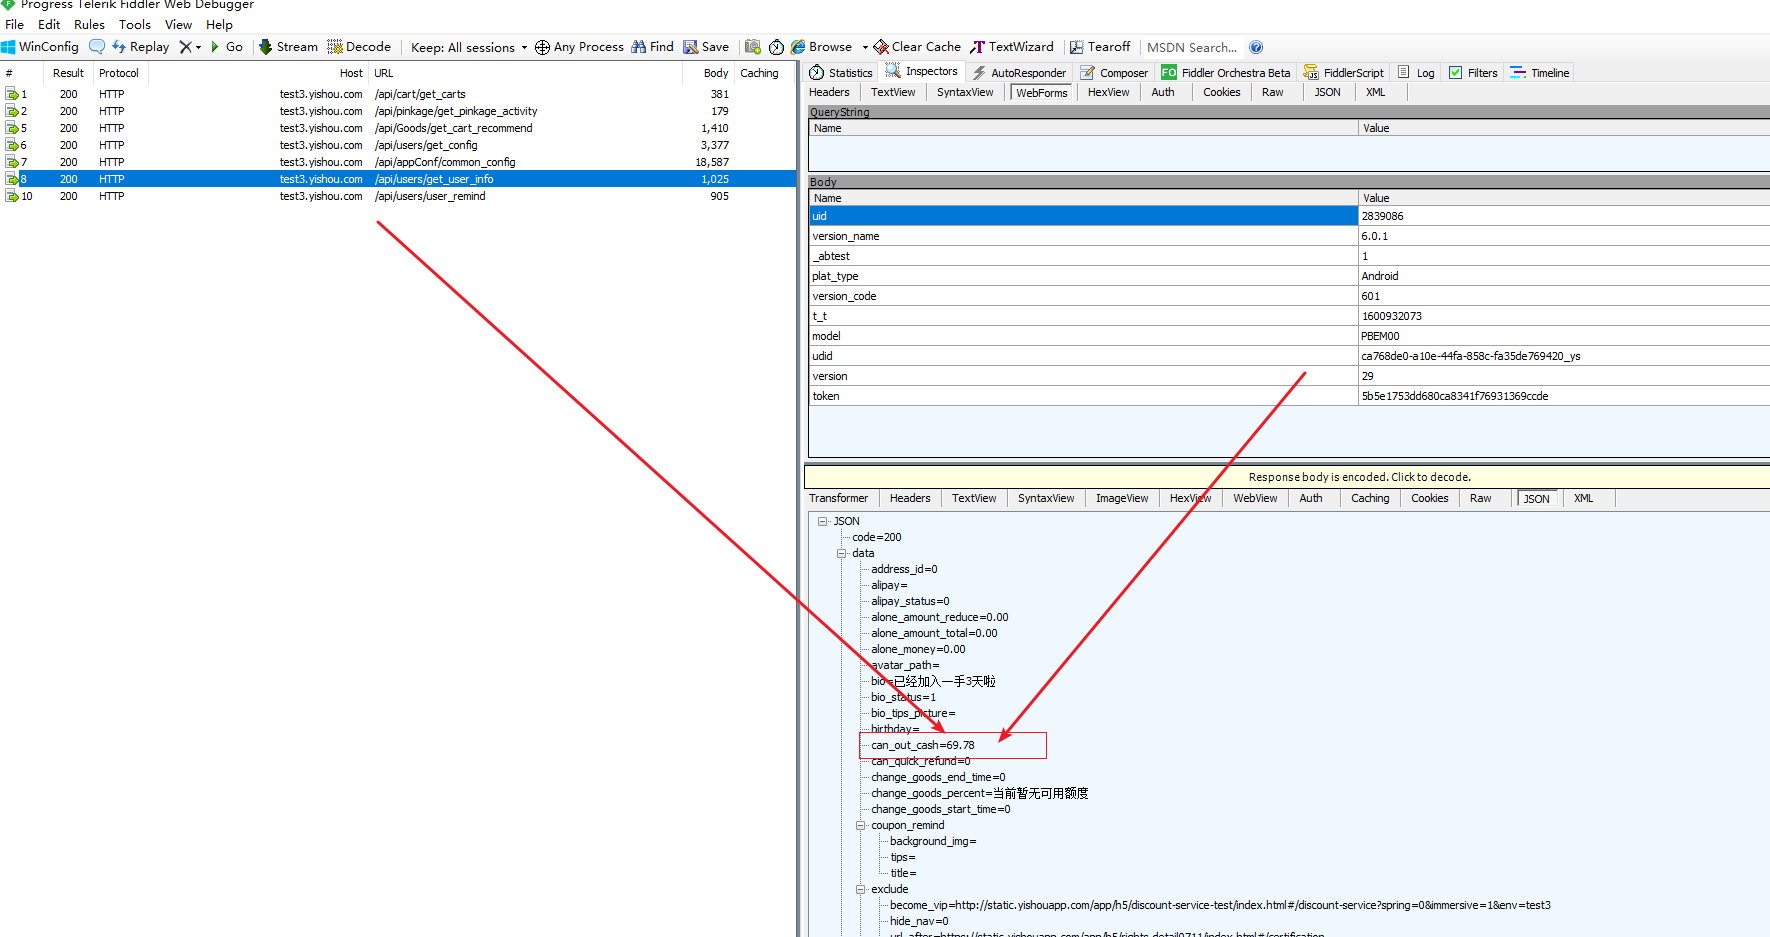Open the Help menu
This screenshot has width=1770, height=937.
coord(219,24)
